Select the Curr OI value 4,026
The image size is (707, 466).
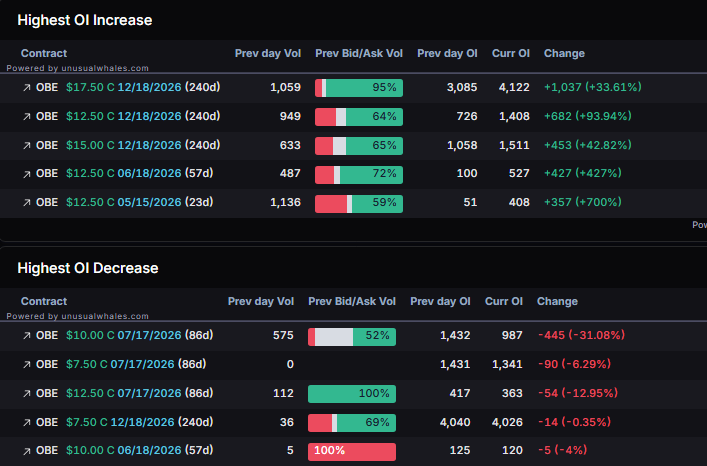pyautogui.click(x=507, y=422)
